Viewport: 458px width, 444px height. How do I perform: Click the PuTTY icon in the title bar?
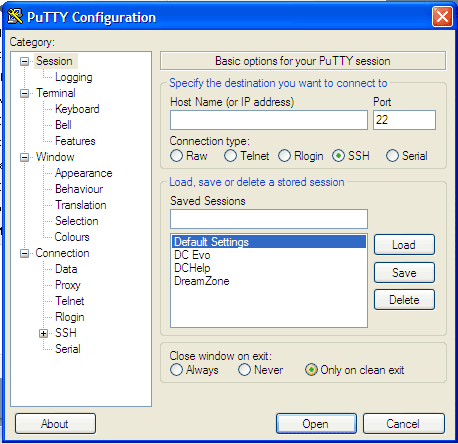click(x=15, y=16)
